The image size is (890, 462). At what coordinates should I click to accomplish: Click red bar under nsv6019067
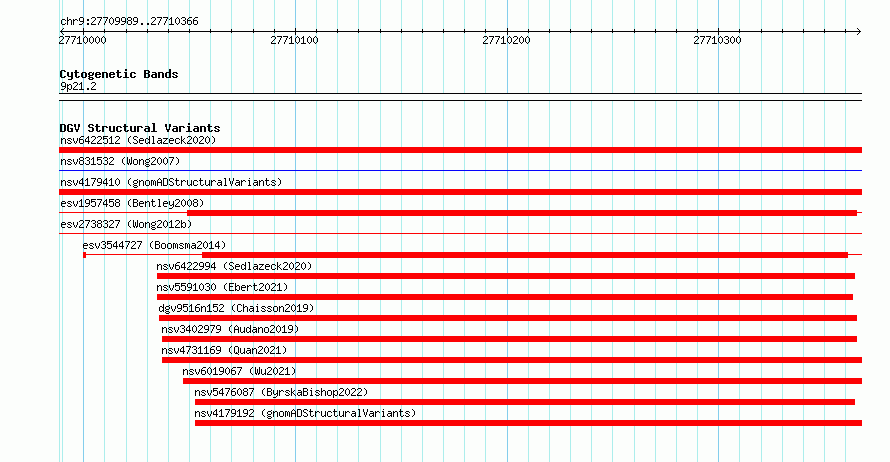tap(522, 381)
